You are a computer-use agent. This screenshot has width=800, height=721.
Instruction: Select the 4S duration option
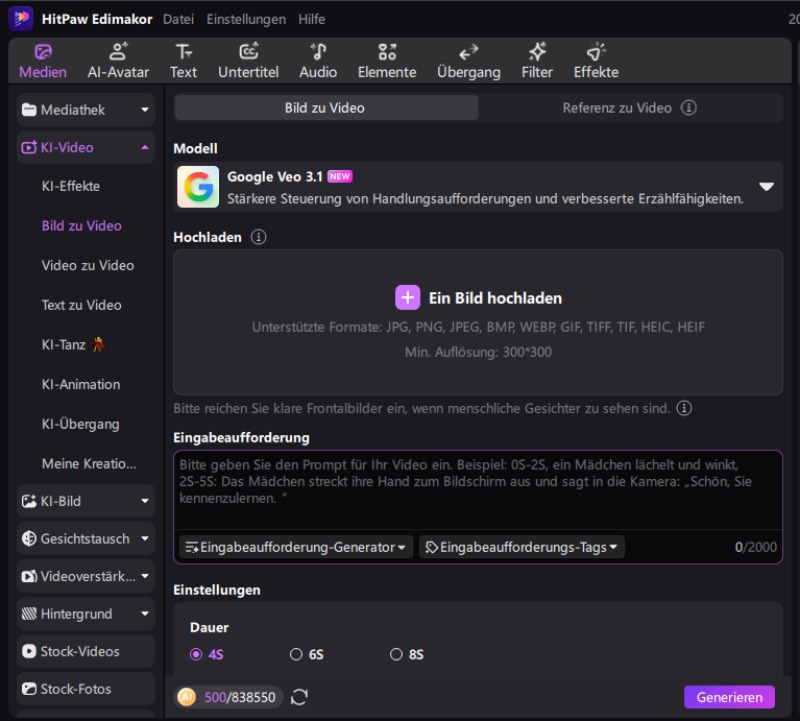pos(196,654)
